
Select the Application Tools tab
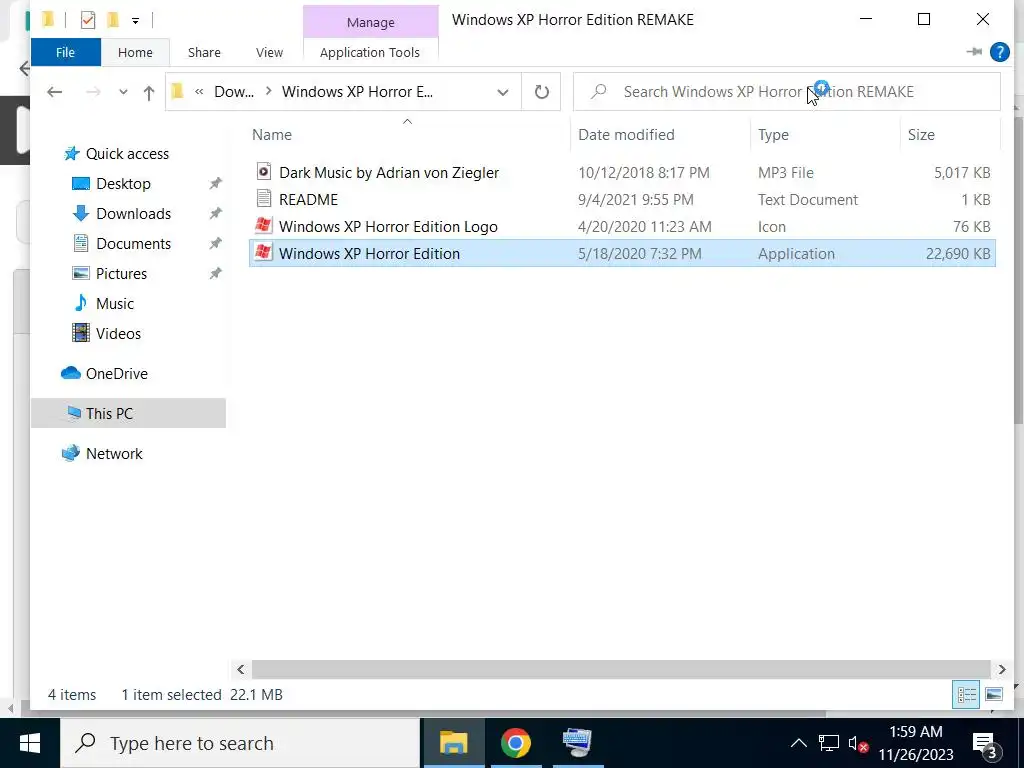(x=370, y=52)
